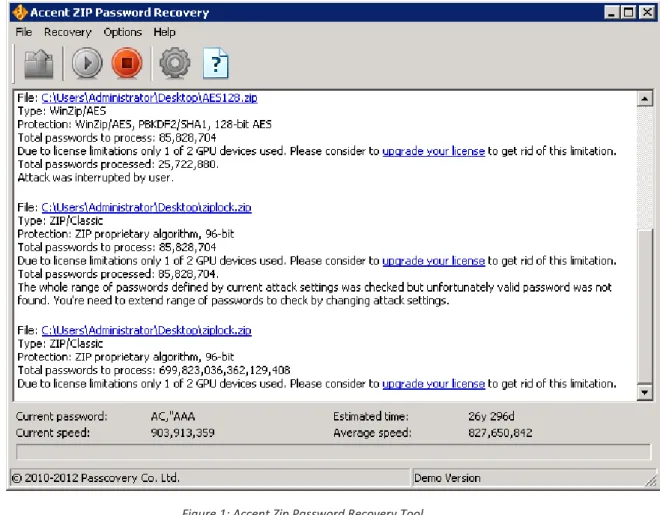Open file using the folder toolbar icon
Image resolution: width=660 pixels, height=515 pixels.
pos(39,64)
